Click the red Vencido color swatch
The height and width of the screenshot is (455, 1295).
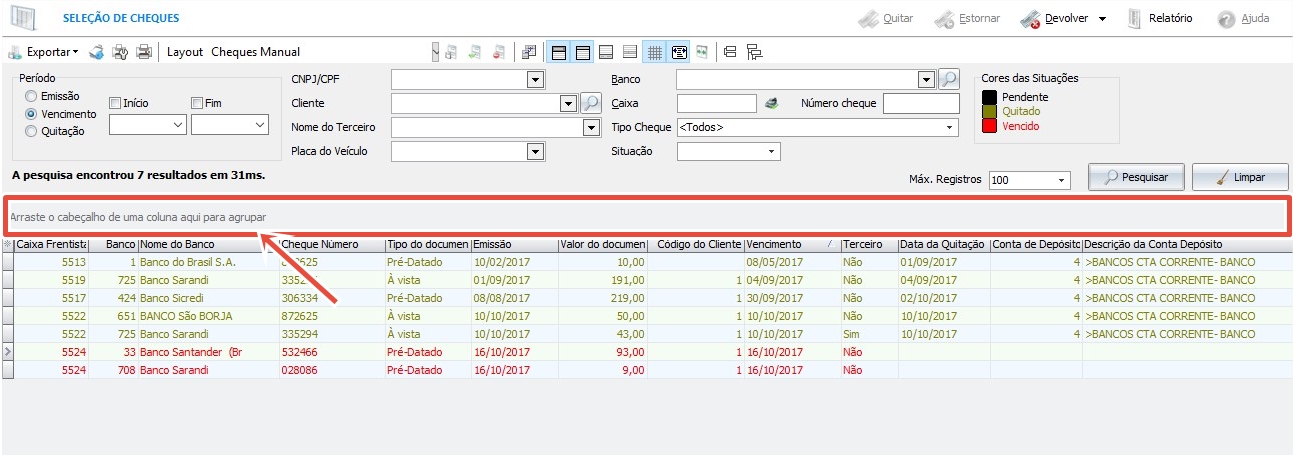[x=990, y=126]
